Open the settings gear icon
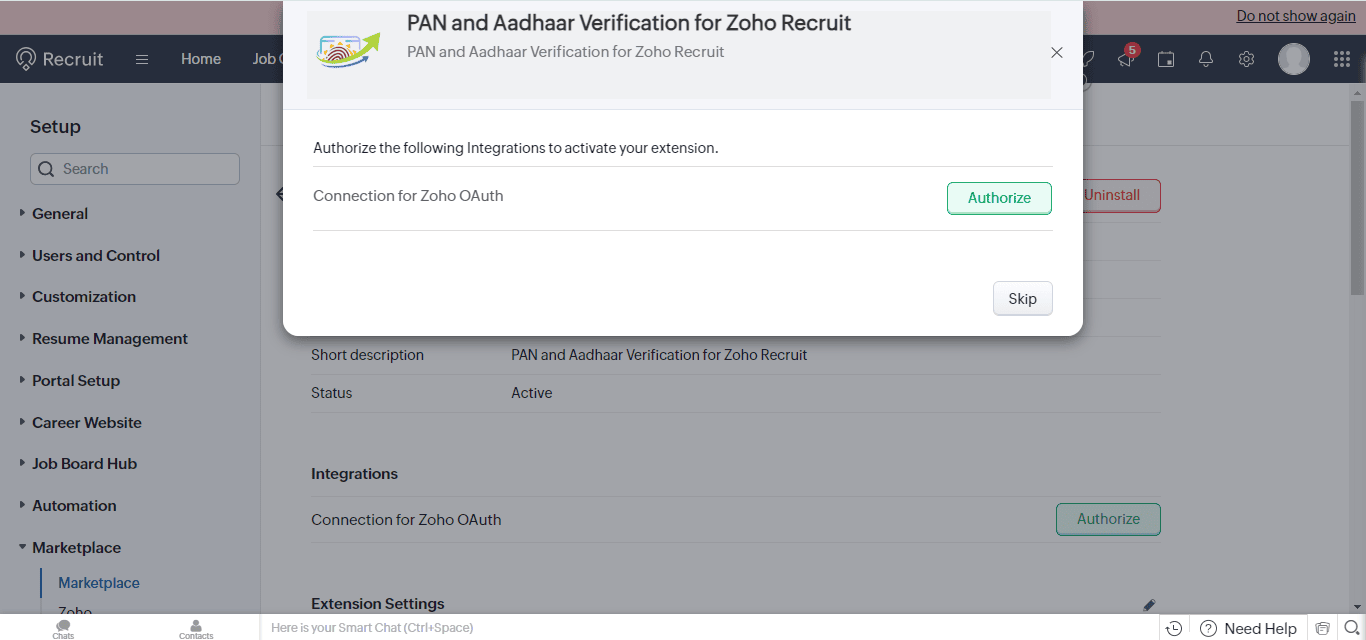The image size is (1366, 640). click(1246, 59)
